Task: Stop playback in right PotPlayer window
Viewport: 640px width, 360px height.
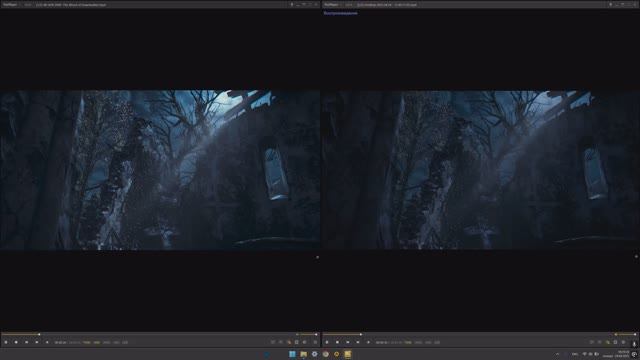Action: [x=338, y=342]
